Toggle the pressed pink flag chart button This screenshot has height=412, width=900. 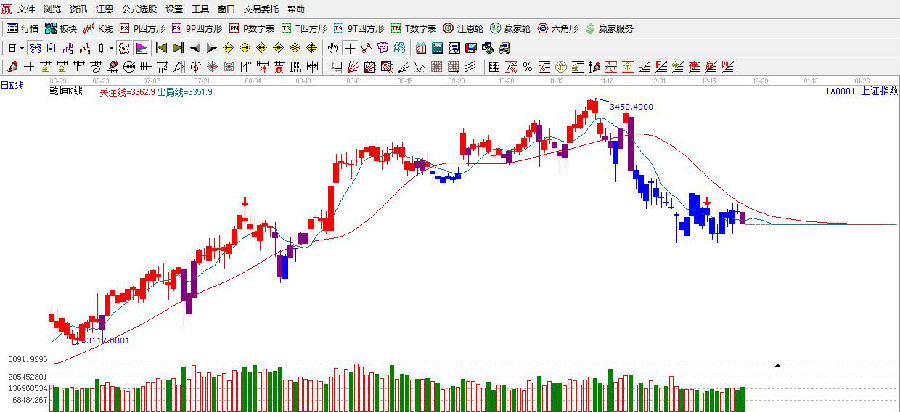click(x=141, y=47)
